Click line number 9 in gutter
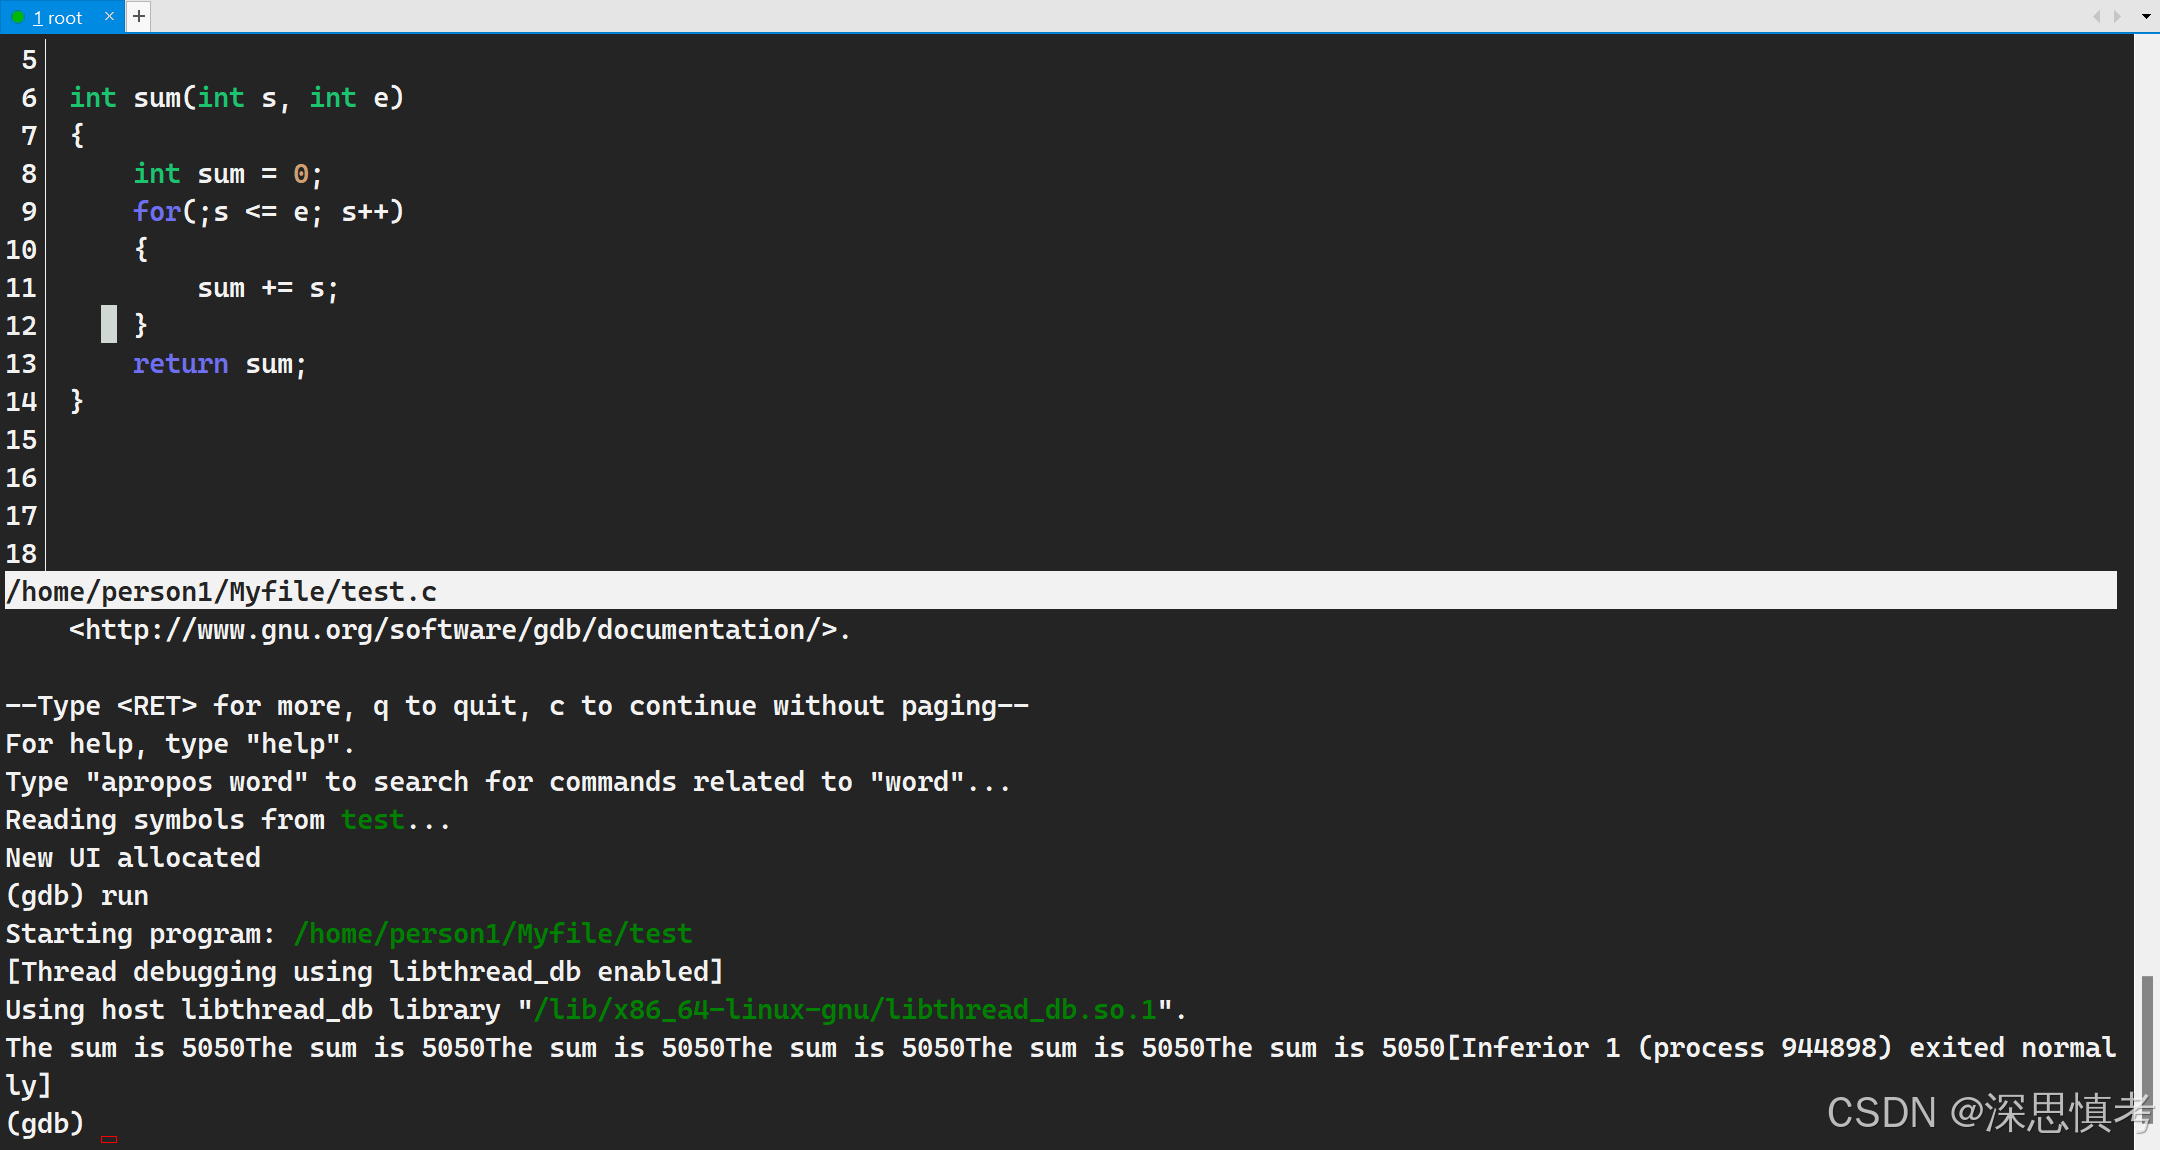This screenshot has width=2160, height=1150. [28, 212]
